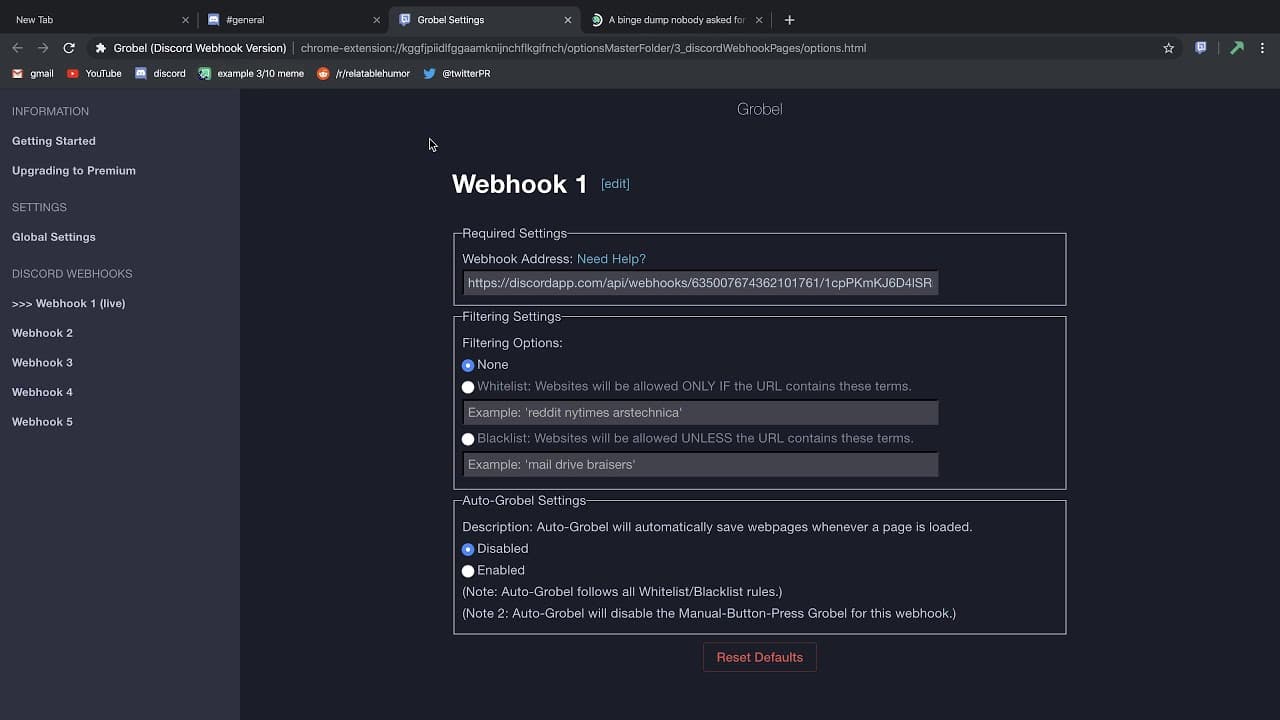Close the binge dump tab
The height and width of the screenshot is (720, 1280).
pyautogui.click(x=759, y=20)
